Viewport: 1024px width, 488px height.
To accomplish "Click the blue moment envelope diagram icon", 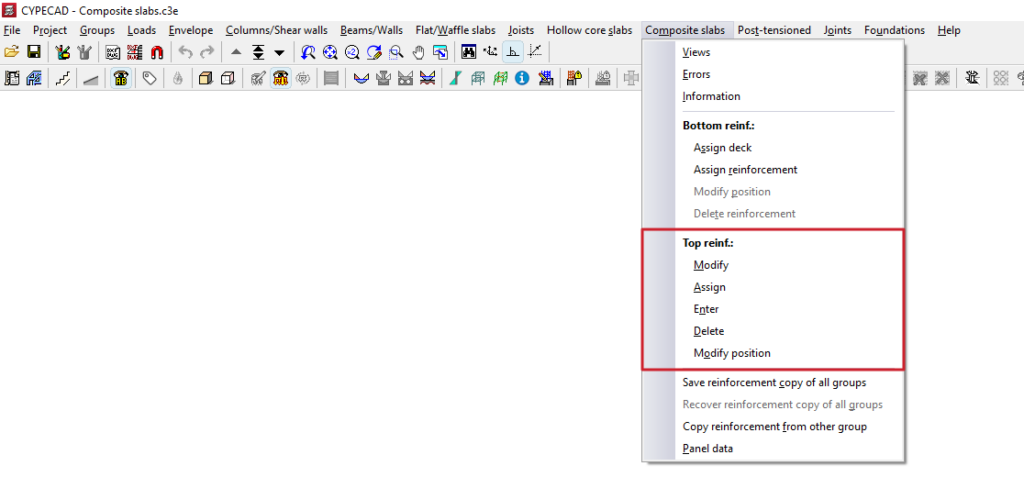I will (x=360, y=79).
